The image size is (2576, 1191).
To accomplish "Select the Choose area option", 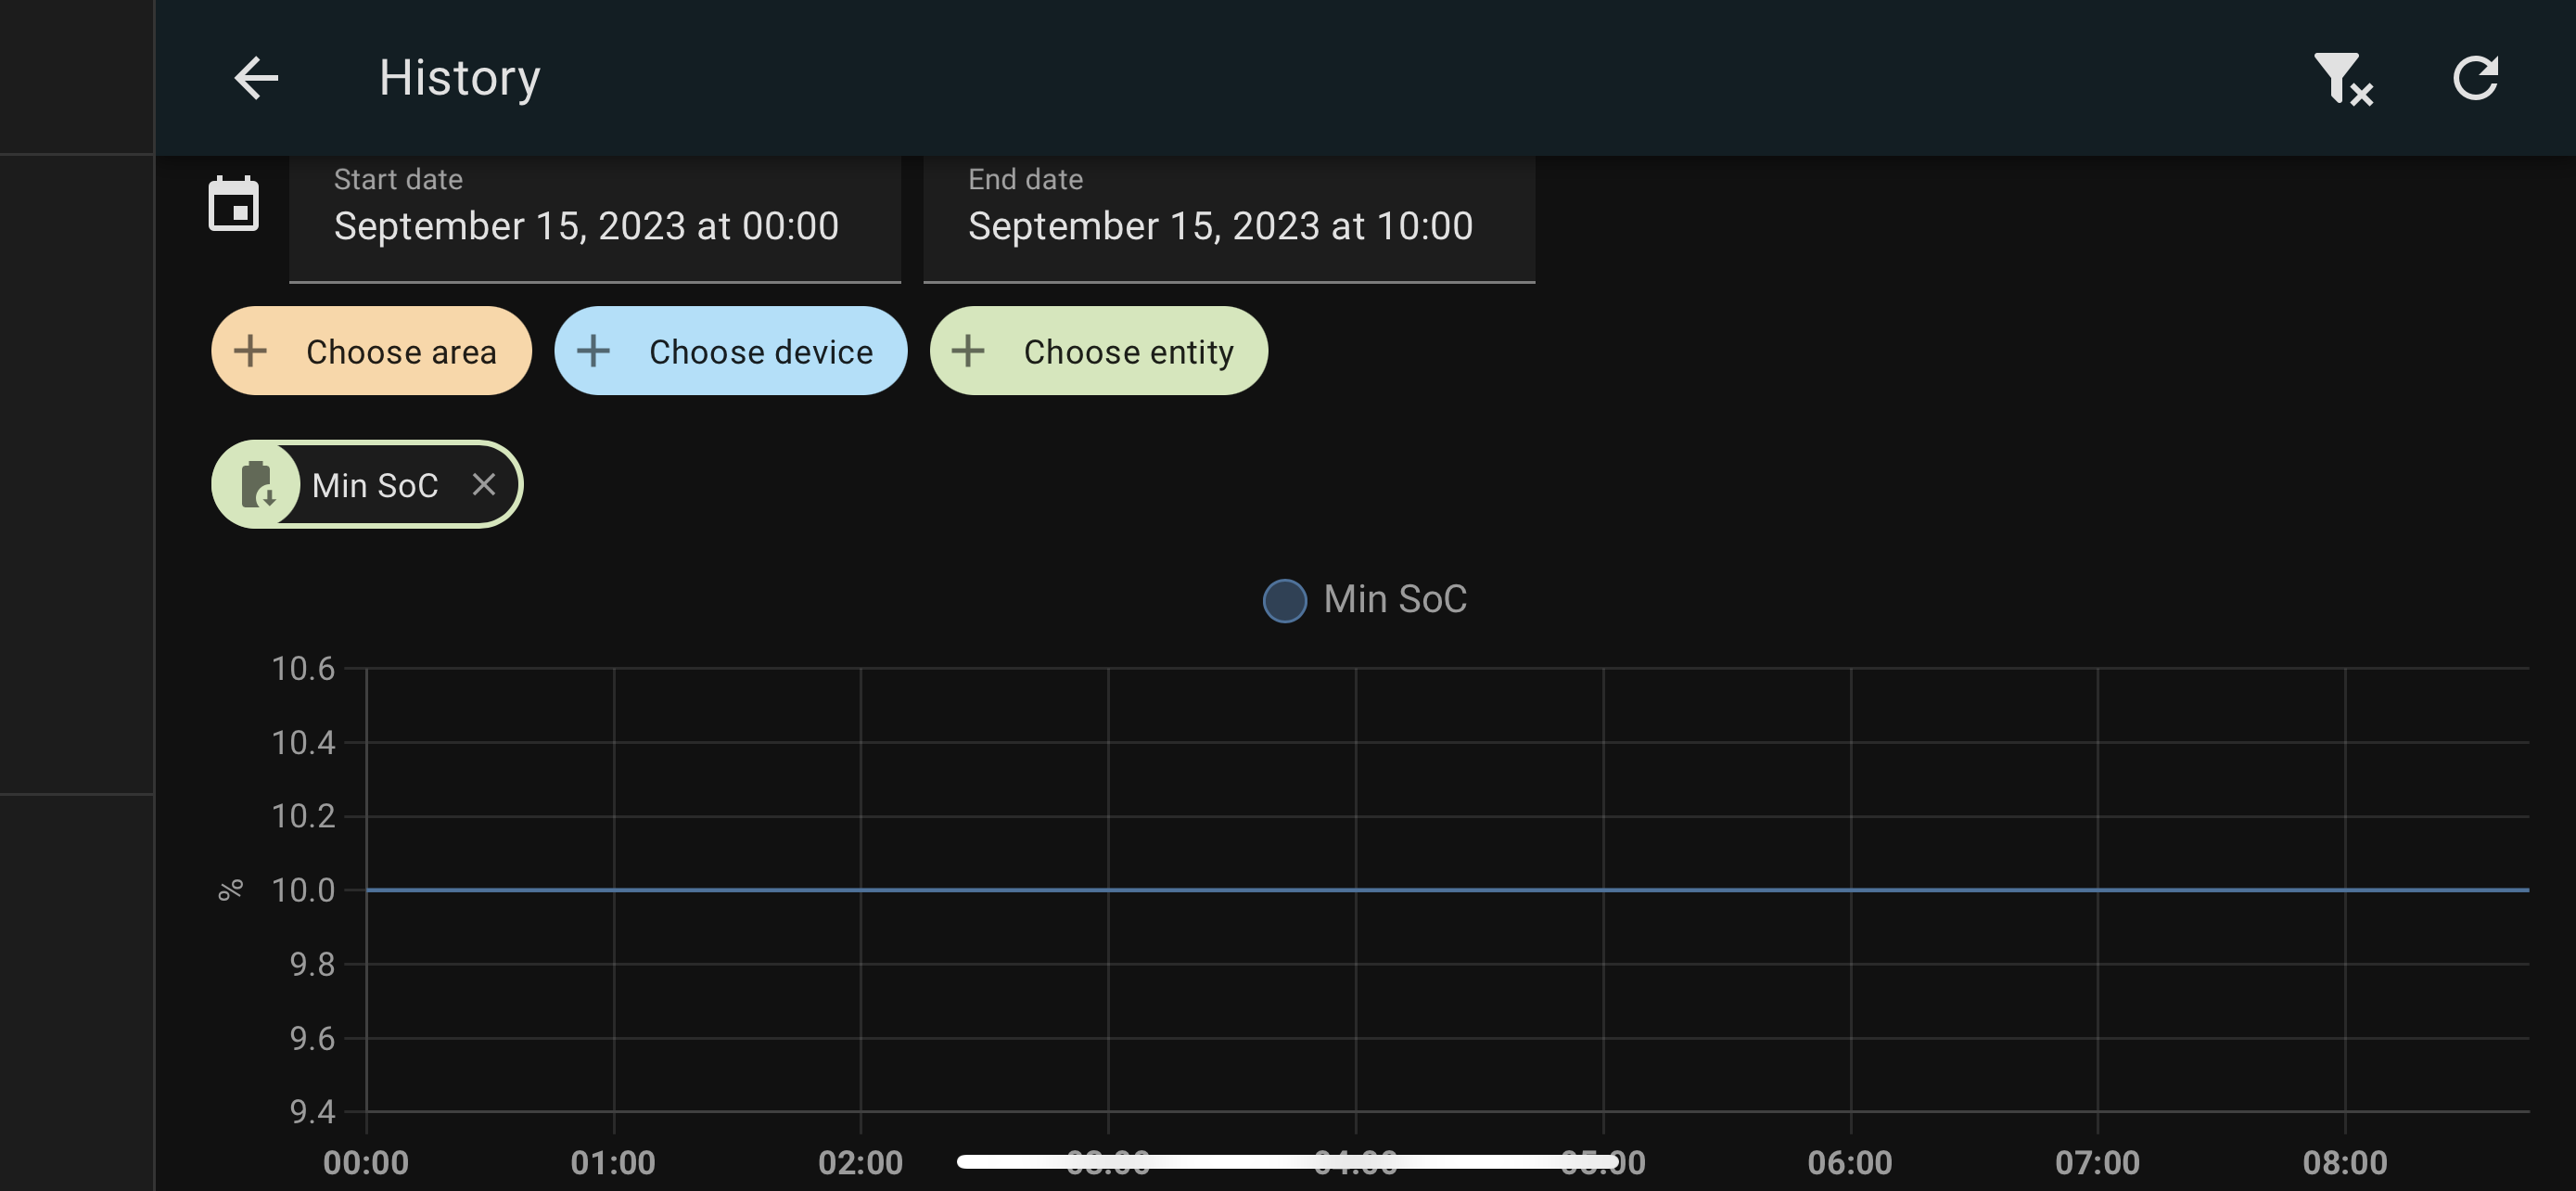I will [x=371, y=351].
